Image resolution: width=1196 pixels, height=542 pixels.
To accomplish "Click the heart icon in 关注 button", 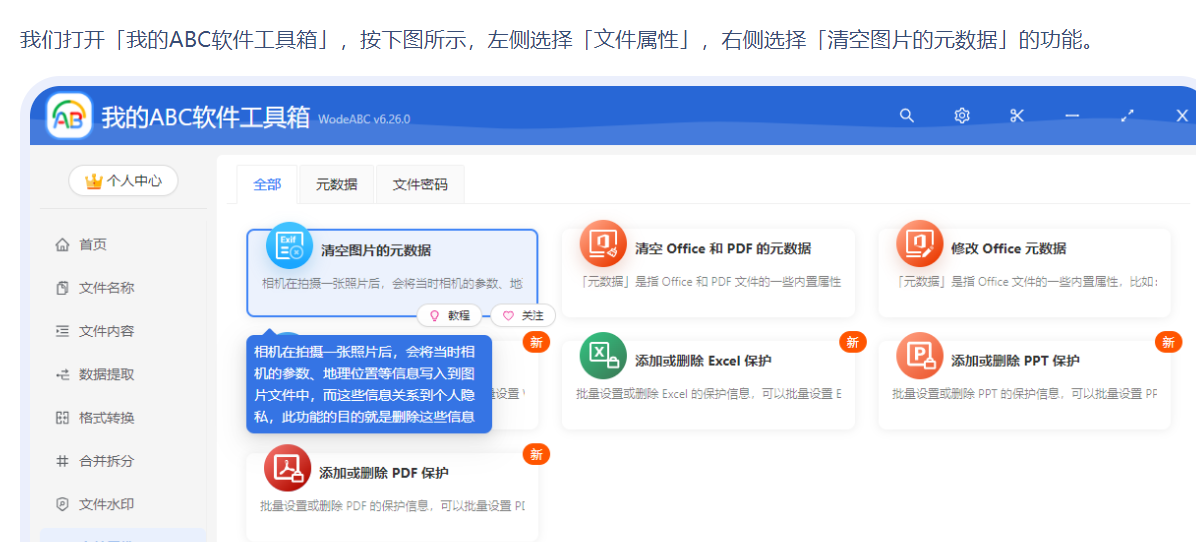I will coord(508,315).
